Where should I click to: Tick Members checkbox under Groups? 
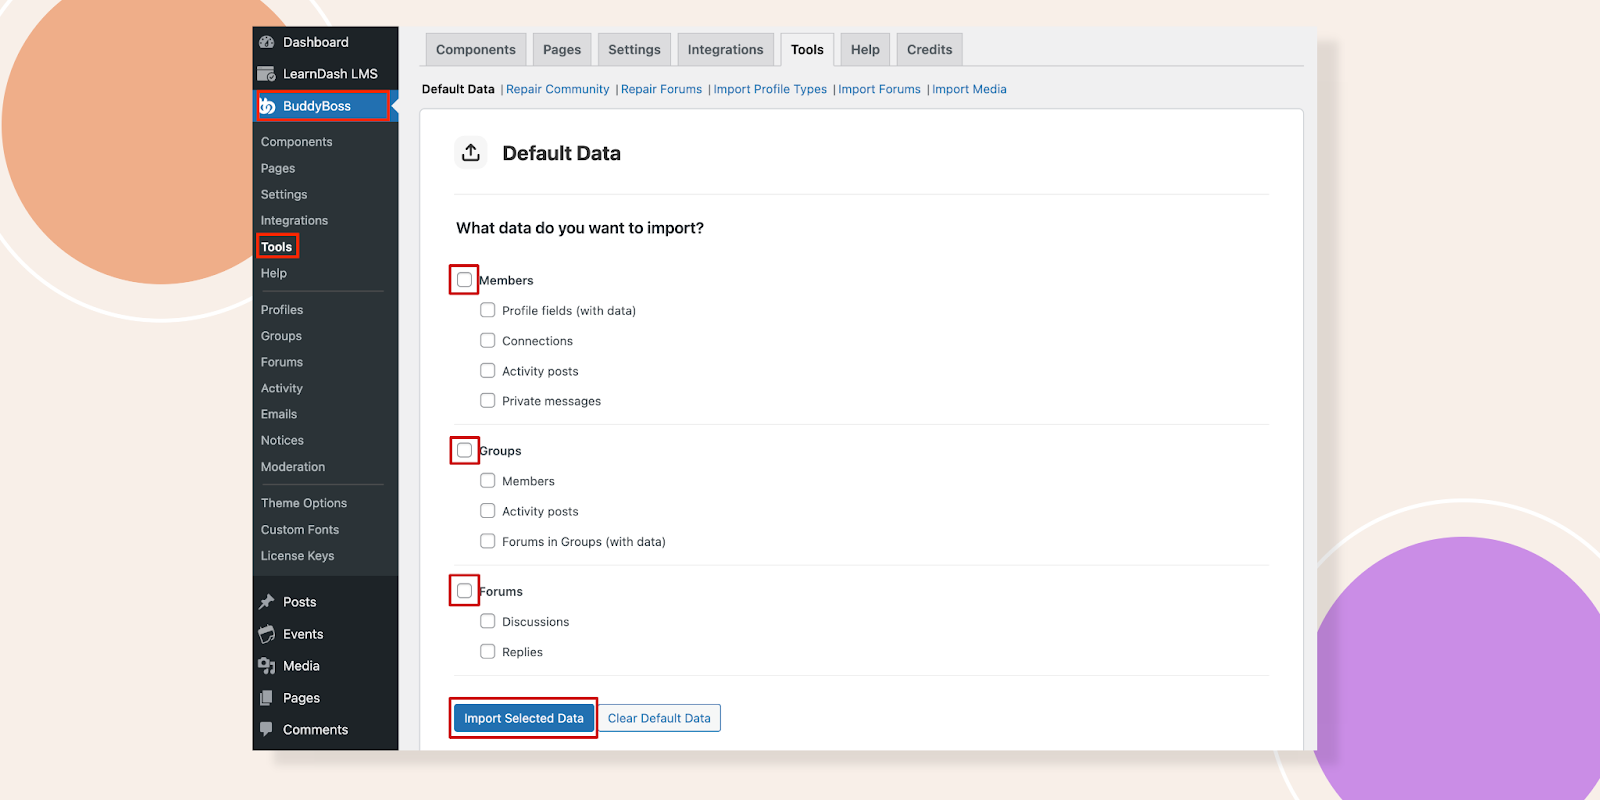tap(488, 480)
